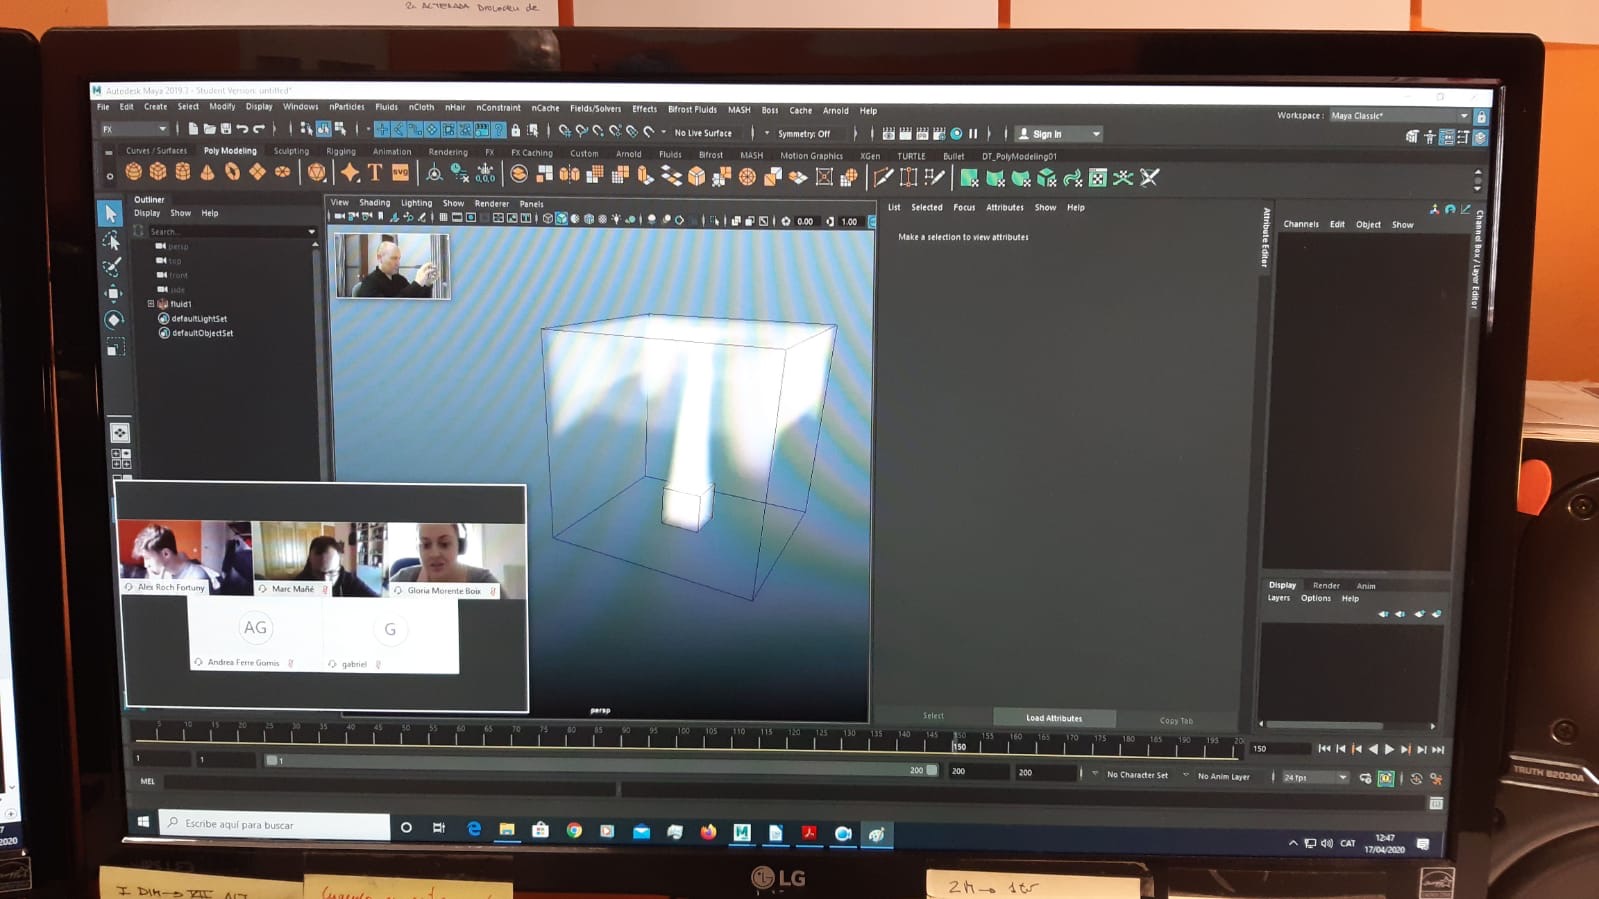Toggle the auto keyframe button
The height and width of the screenshot is (899, 1599).
1385,778
